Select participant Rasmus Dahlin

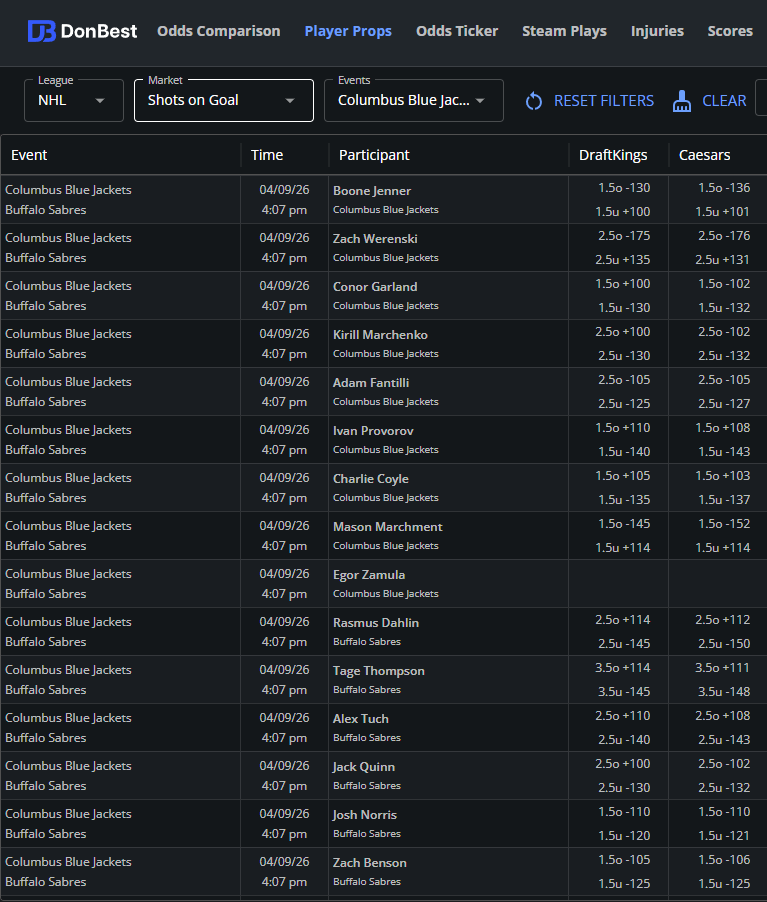click(376, 623)
